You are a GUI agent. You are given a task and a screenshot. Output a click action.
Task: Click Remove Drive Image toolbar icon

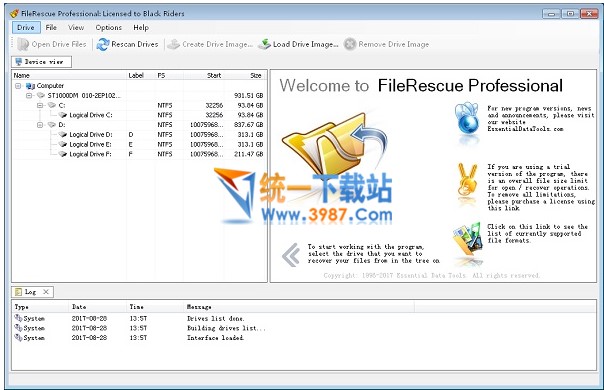pos(350,44)
